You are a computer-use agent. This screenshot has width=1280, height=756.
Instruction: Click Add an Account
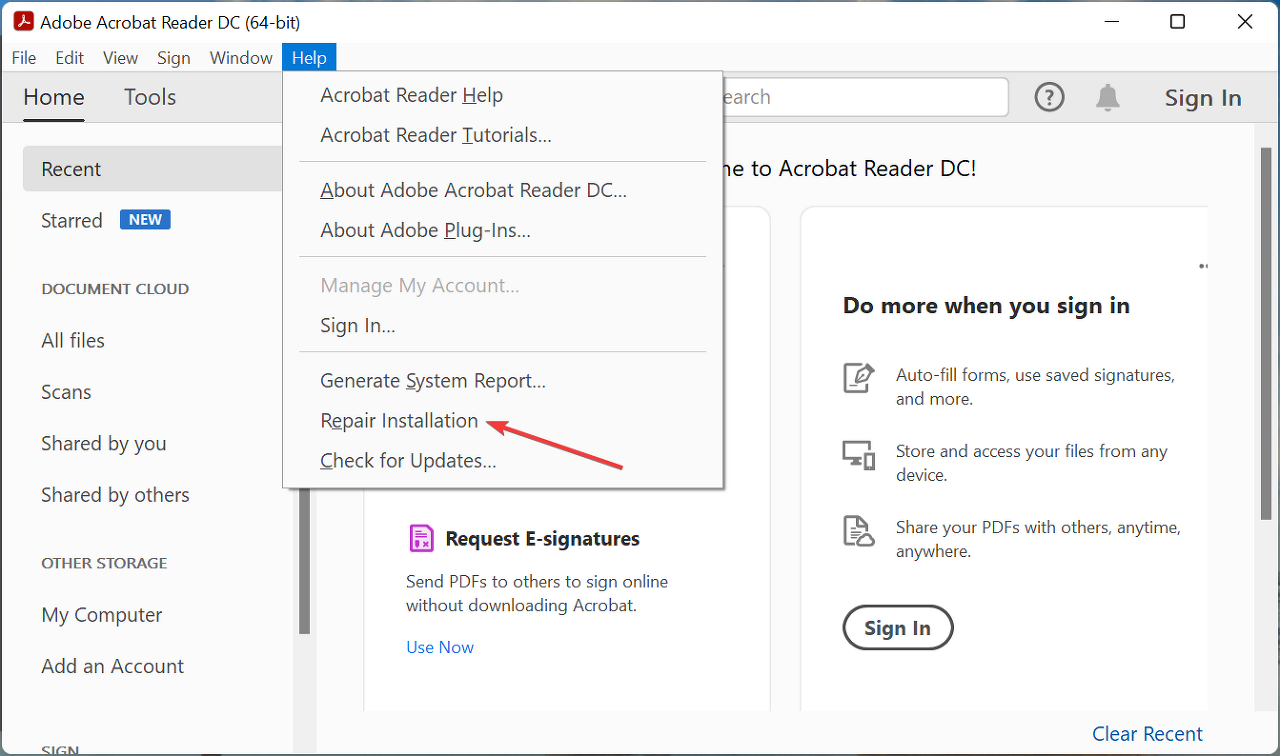[113, 666]
